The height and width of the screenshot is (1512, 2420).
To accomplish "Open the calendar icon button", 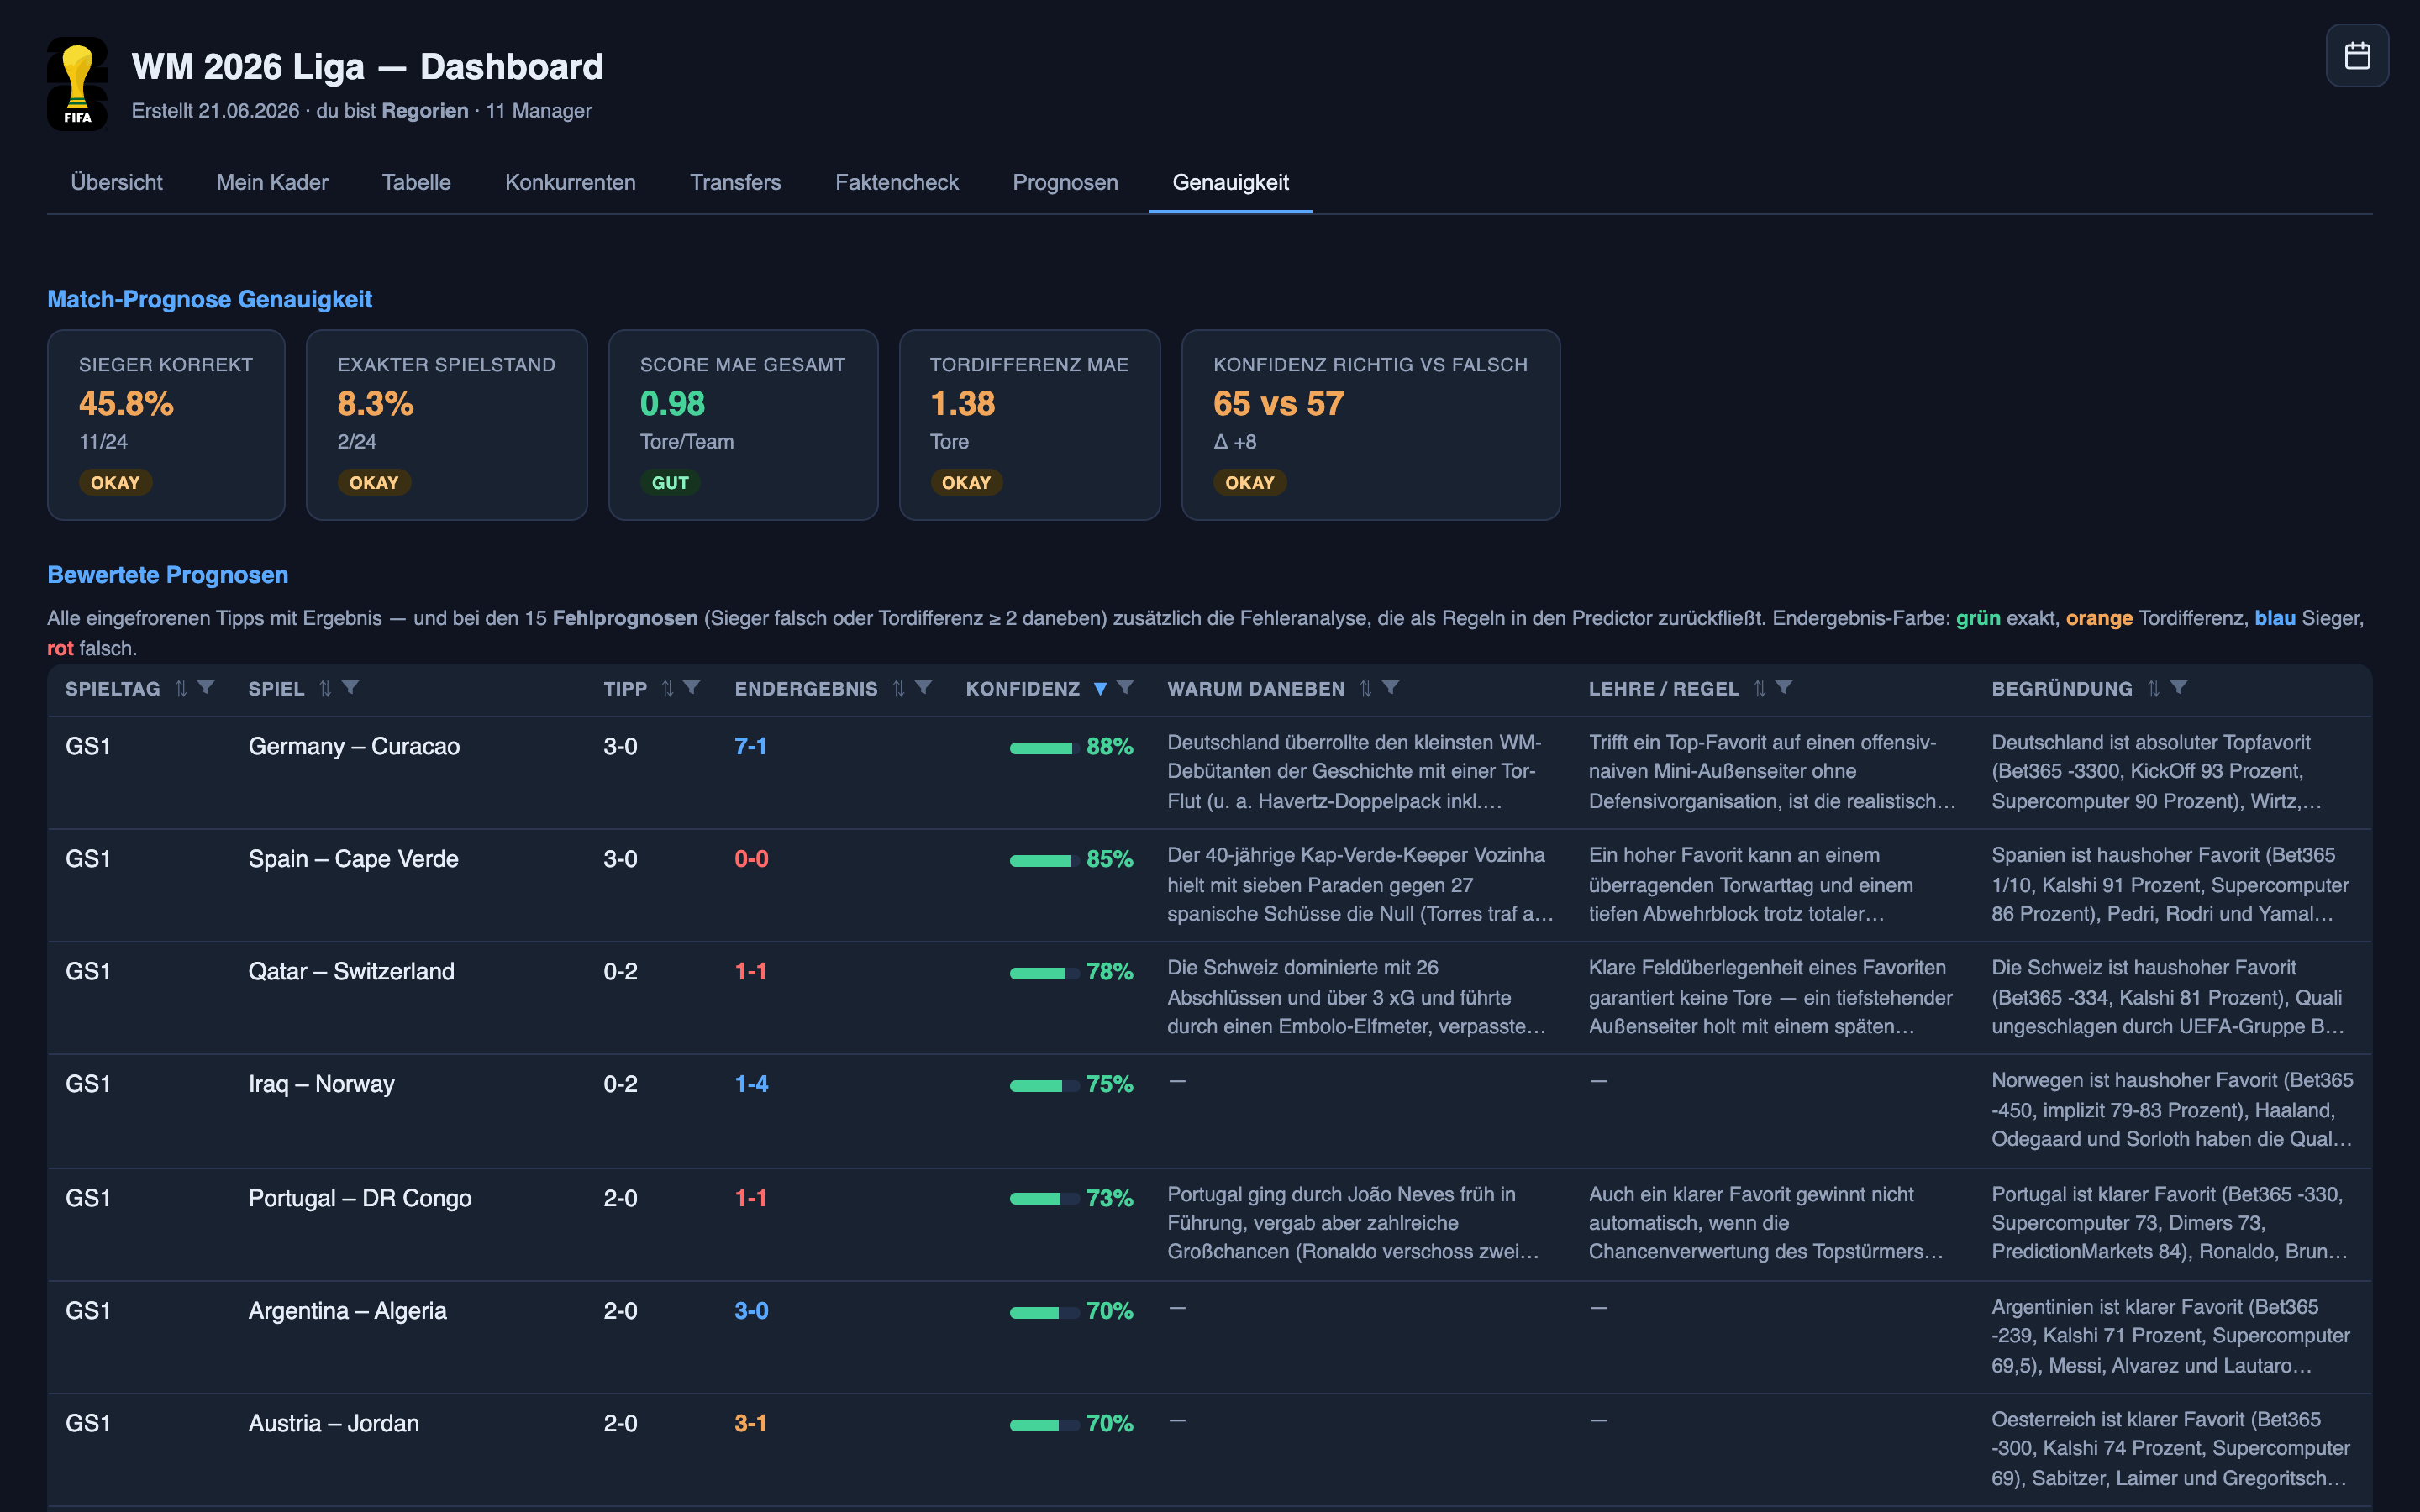I will [x=2356, y=56].
